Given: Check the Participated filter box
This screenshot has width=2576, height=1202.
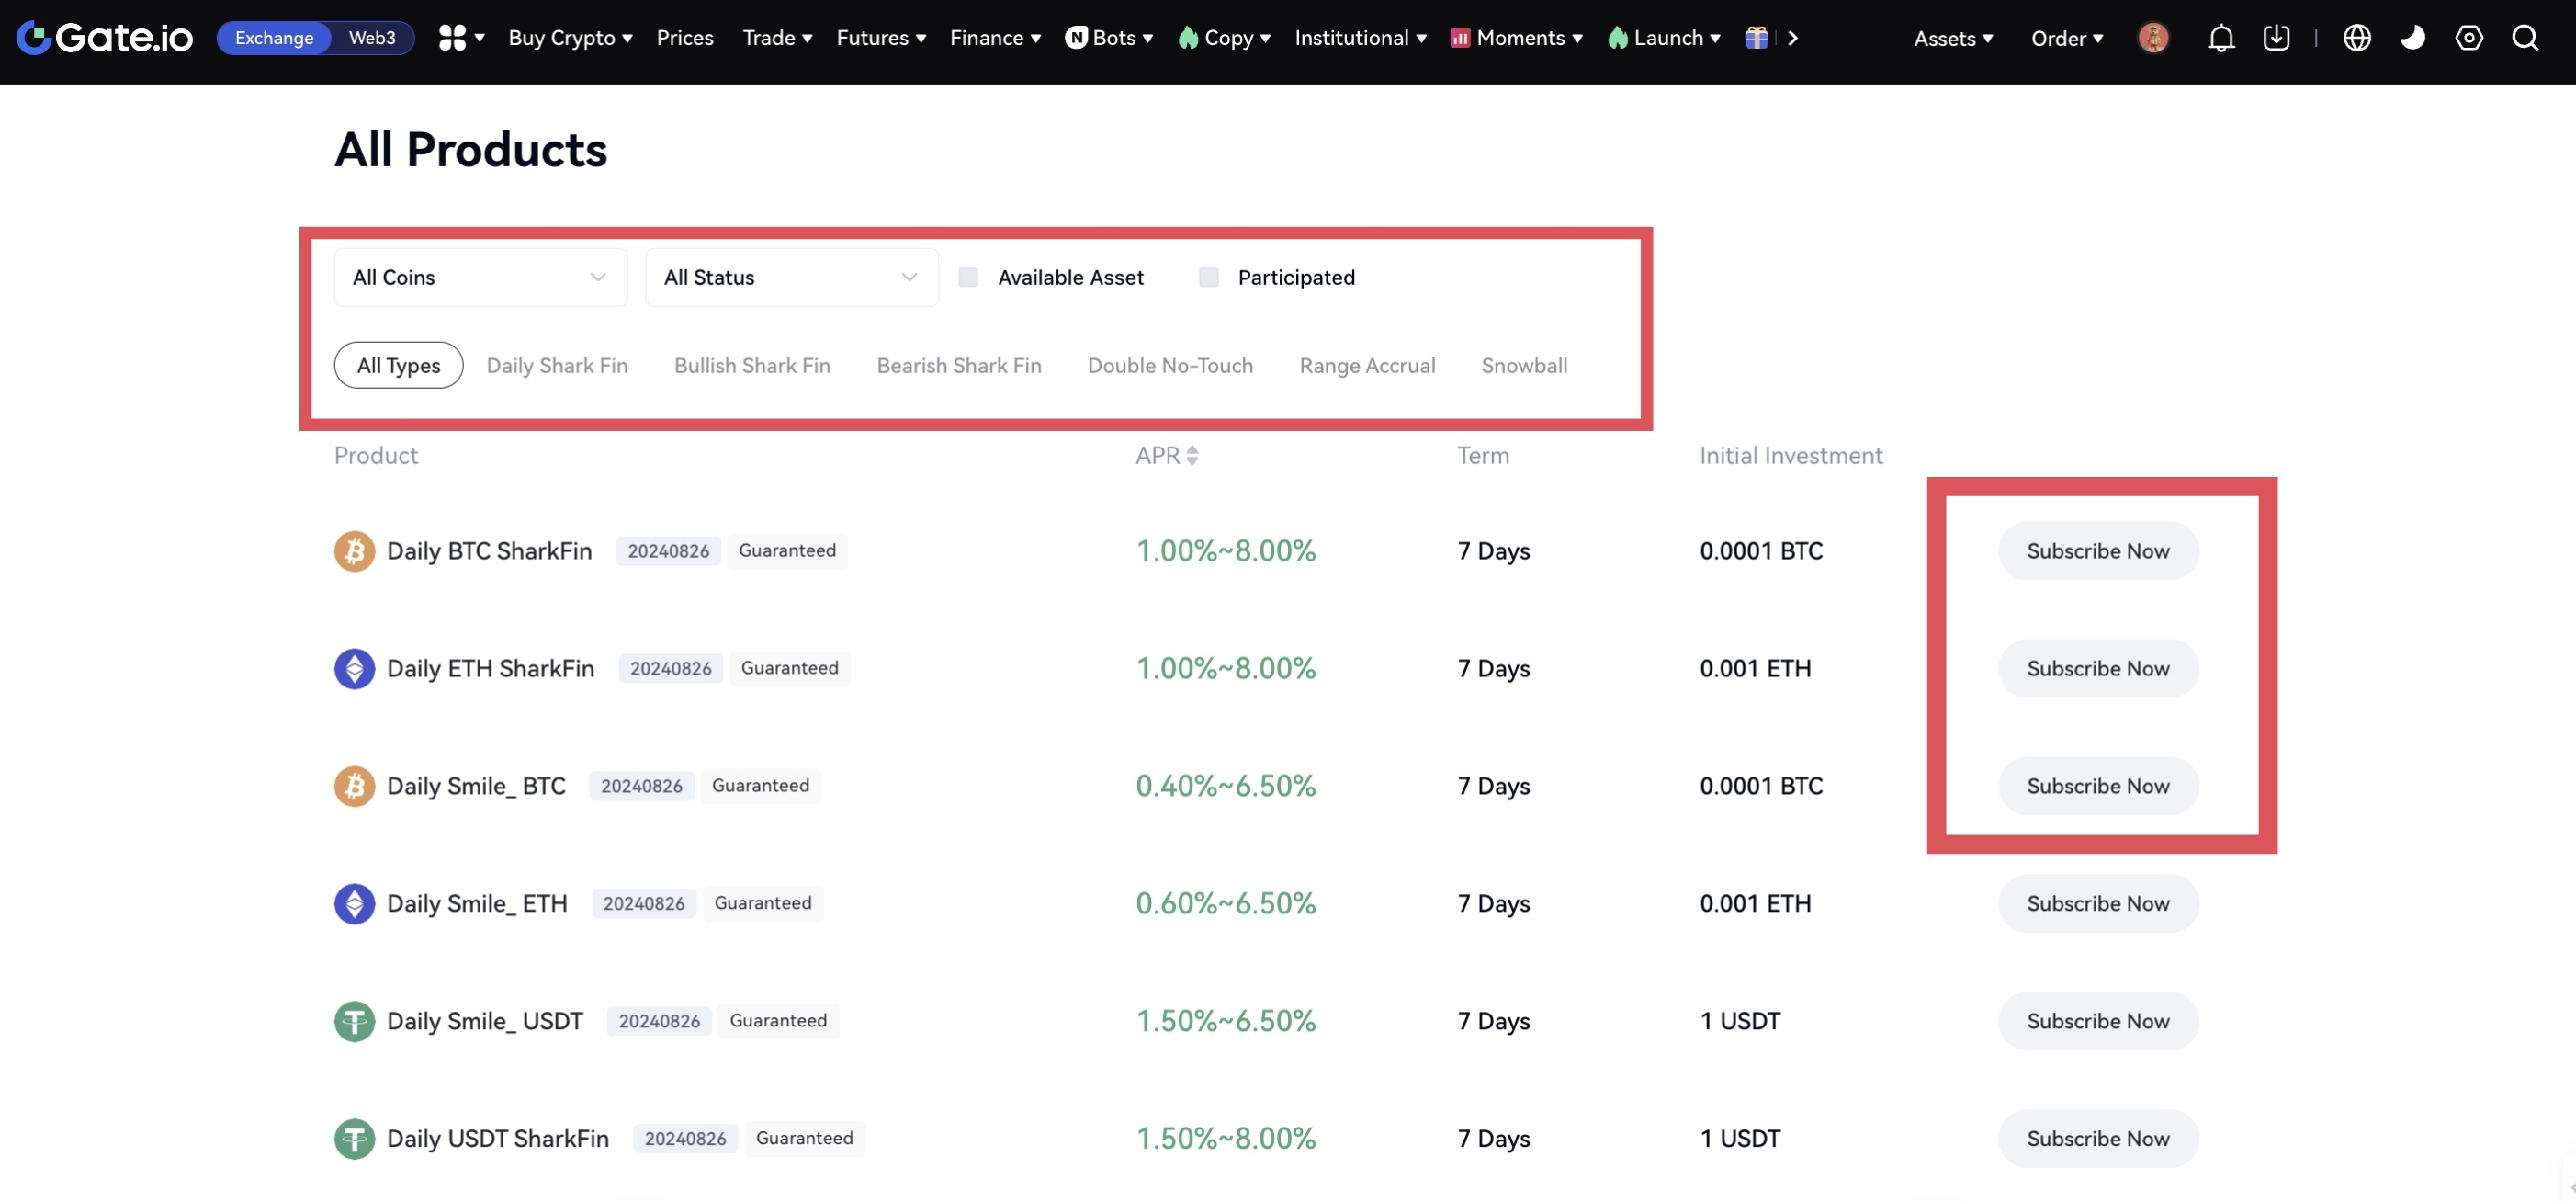Looking at the screenshot, I should tap(1208, 278).
